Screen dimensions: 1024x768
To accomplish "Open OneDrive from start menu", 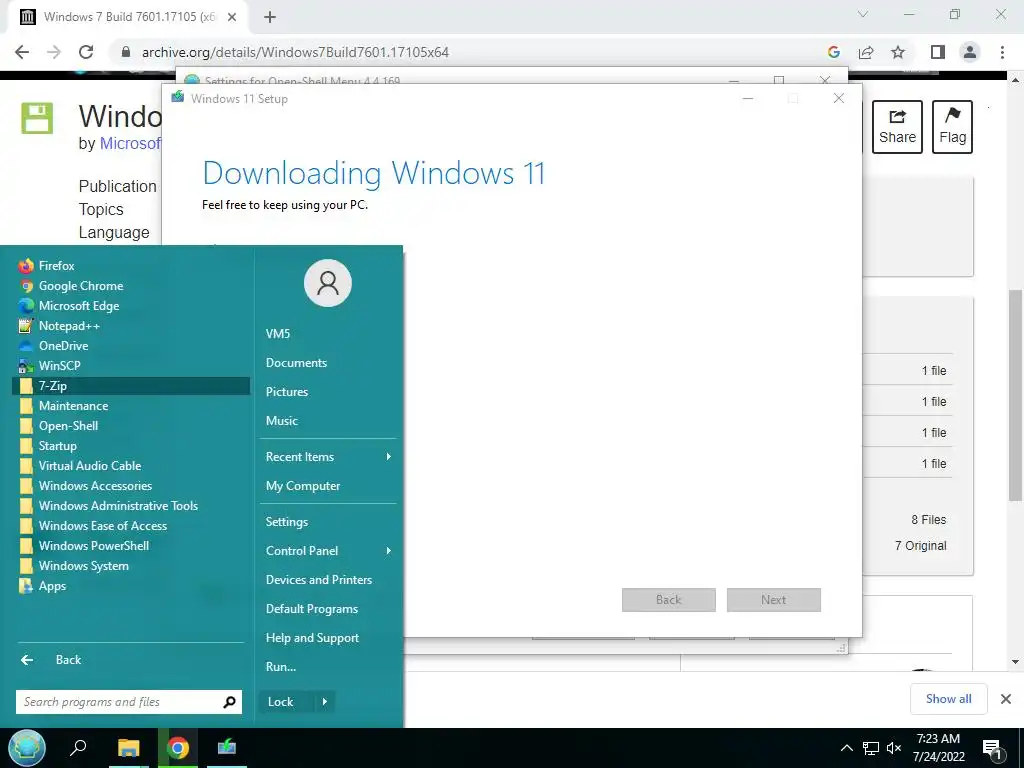I will click(x=131, y=346).
